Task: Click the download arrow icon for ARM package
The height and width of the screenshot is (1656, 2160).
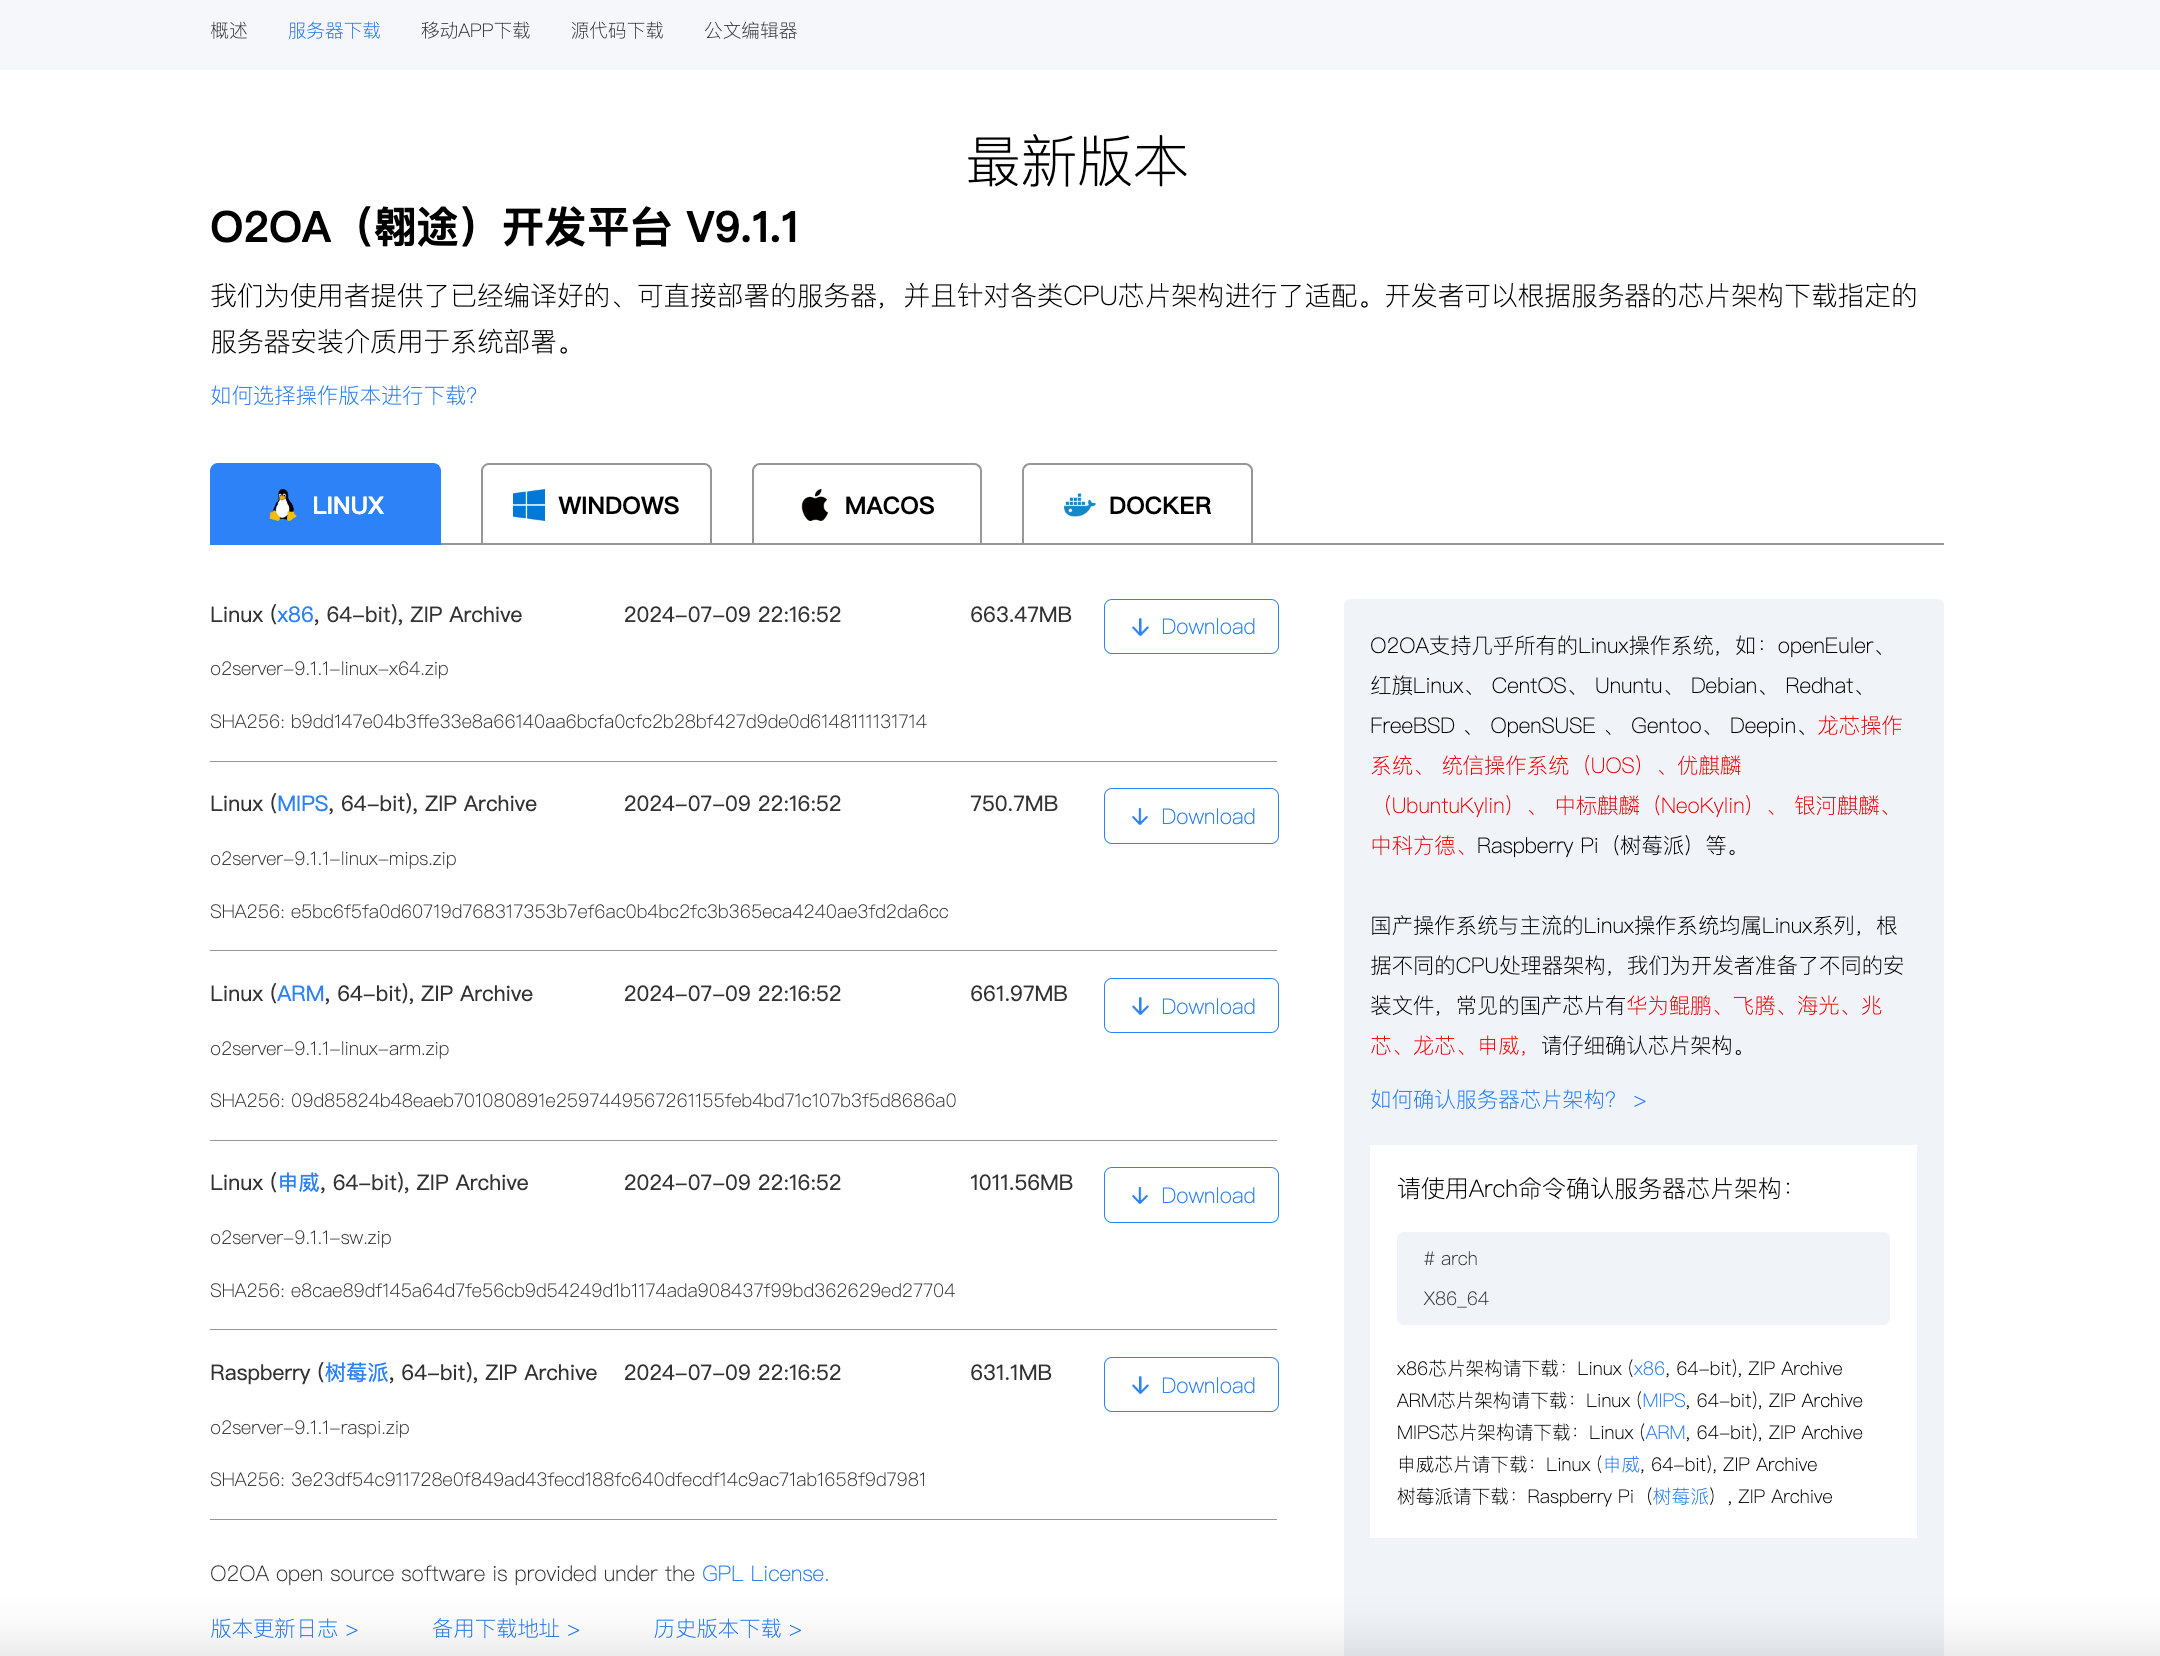Action: [1138, 1006]
